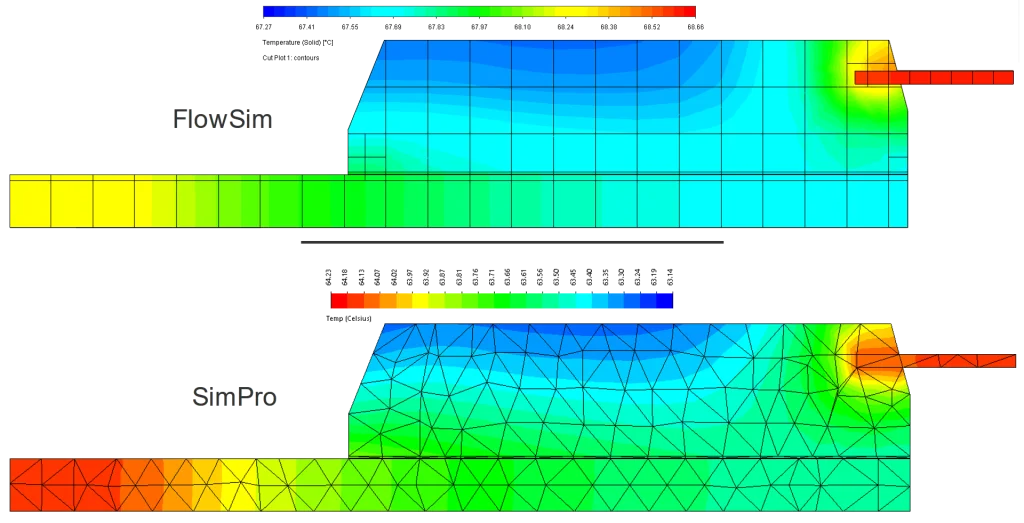Select the 63.24 SimPro legend value
The height and width of the screenshot is (523, 1024).
coord(638,277)
